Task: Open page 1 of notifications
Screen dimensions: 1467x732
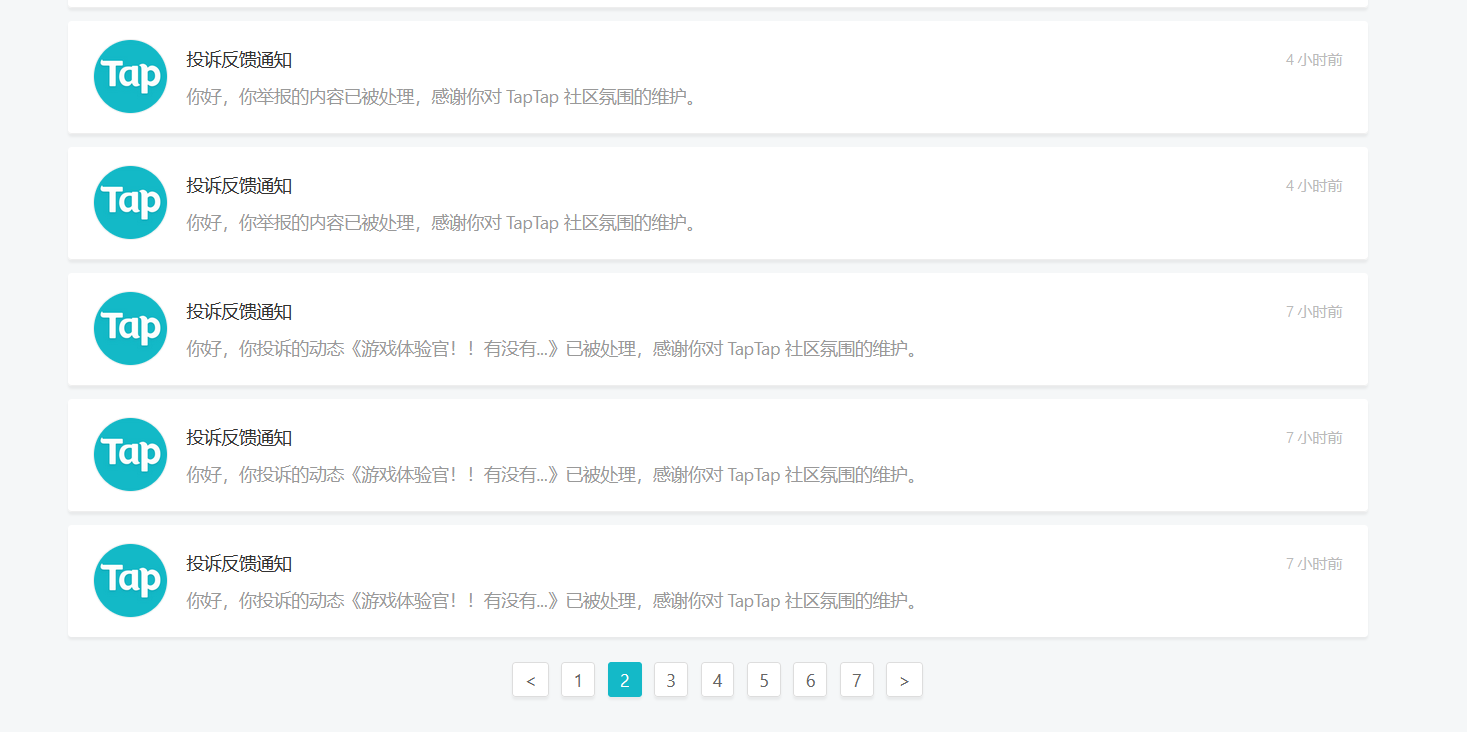Action: pos(578,680)
